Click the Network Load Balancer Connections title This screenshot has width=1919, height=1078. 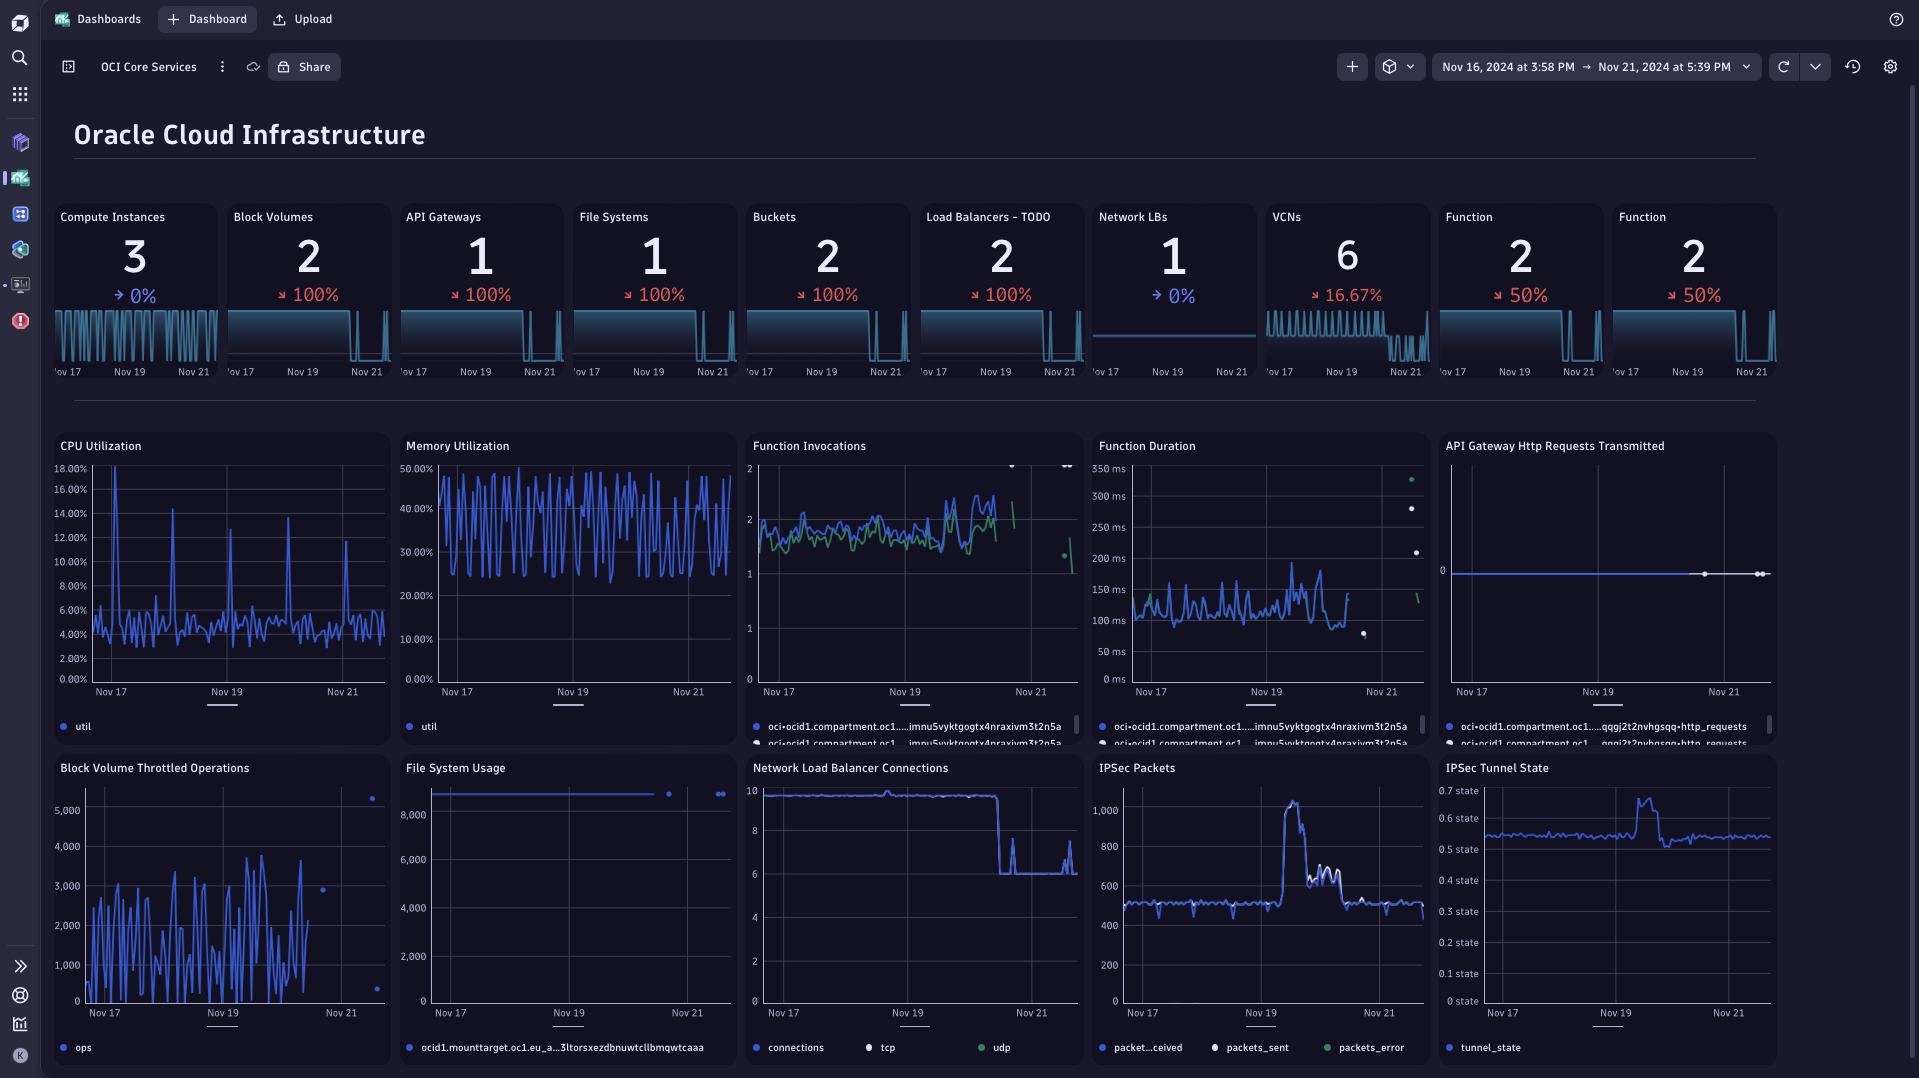click(x=850, y=768)
